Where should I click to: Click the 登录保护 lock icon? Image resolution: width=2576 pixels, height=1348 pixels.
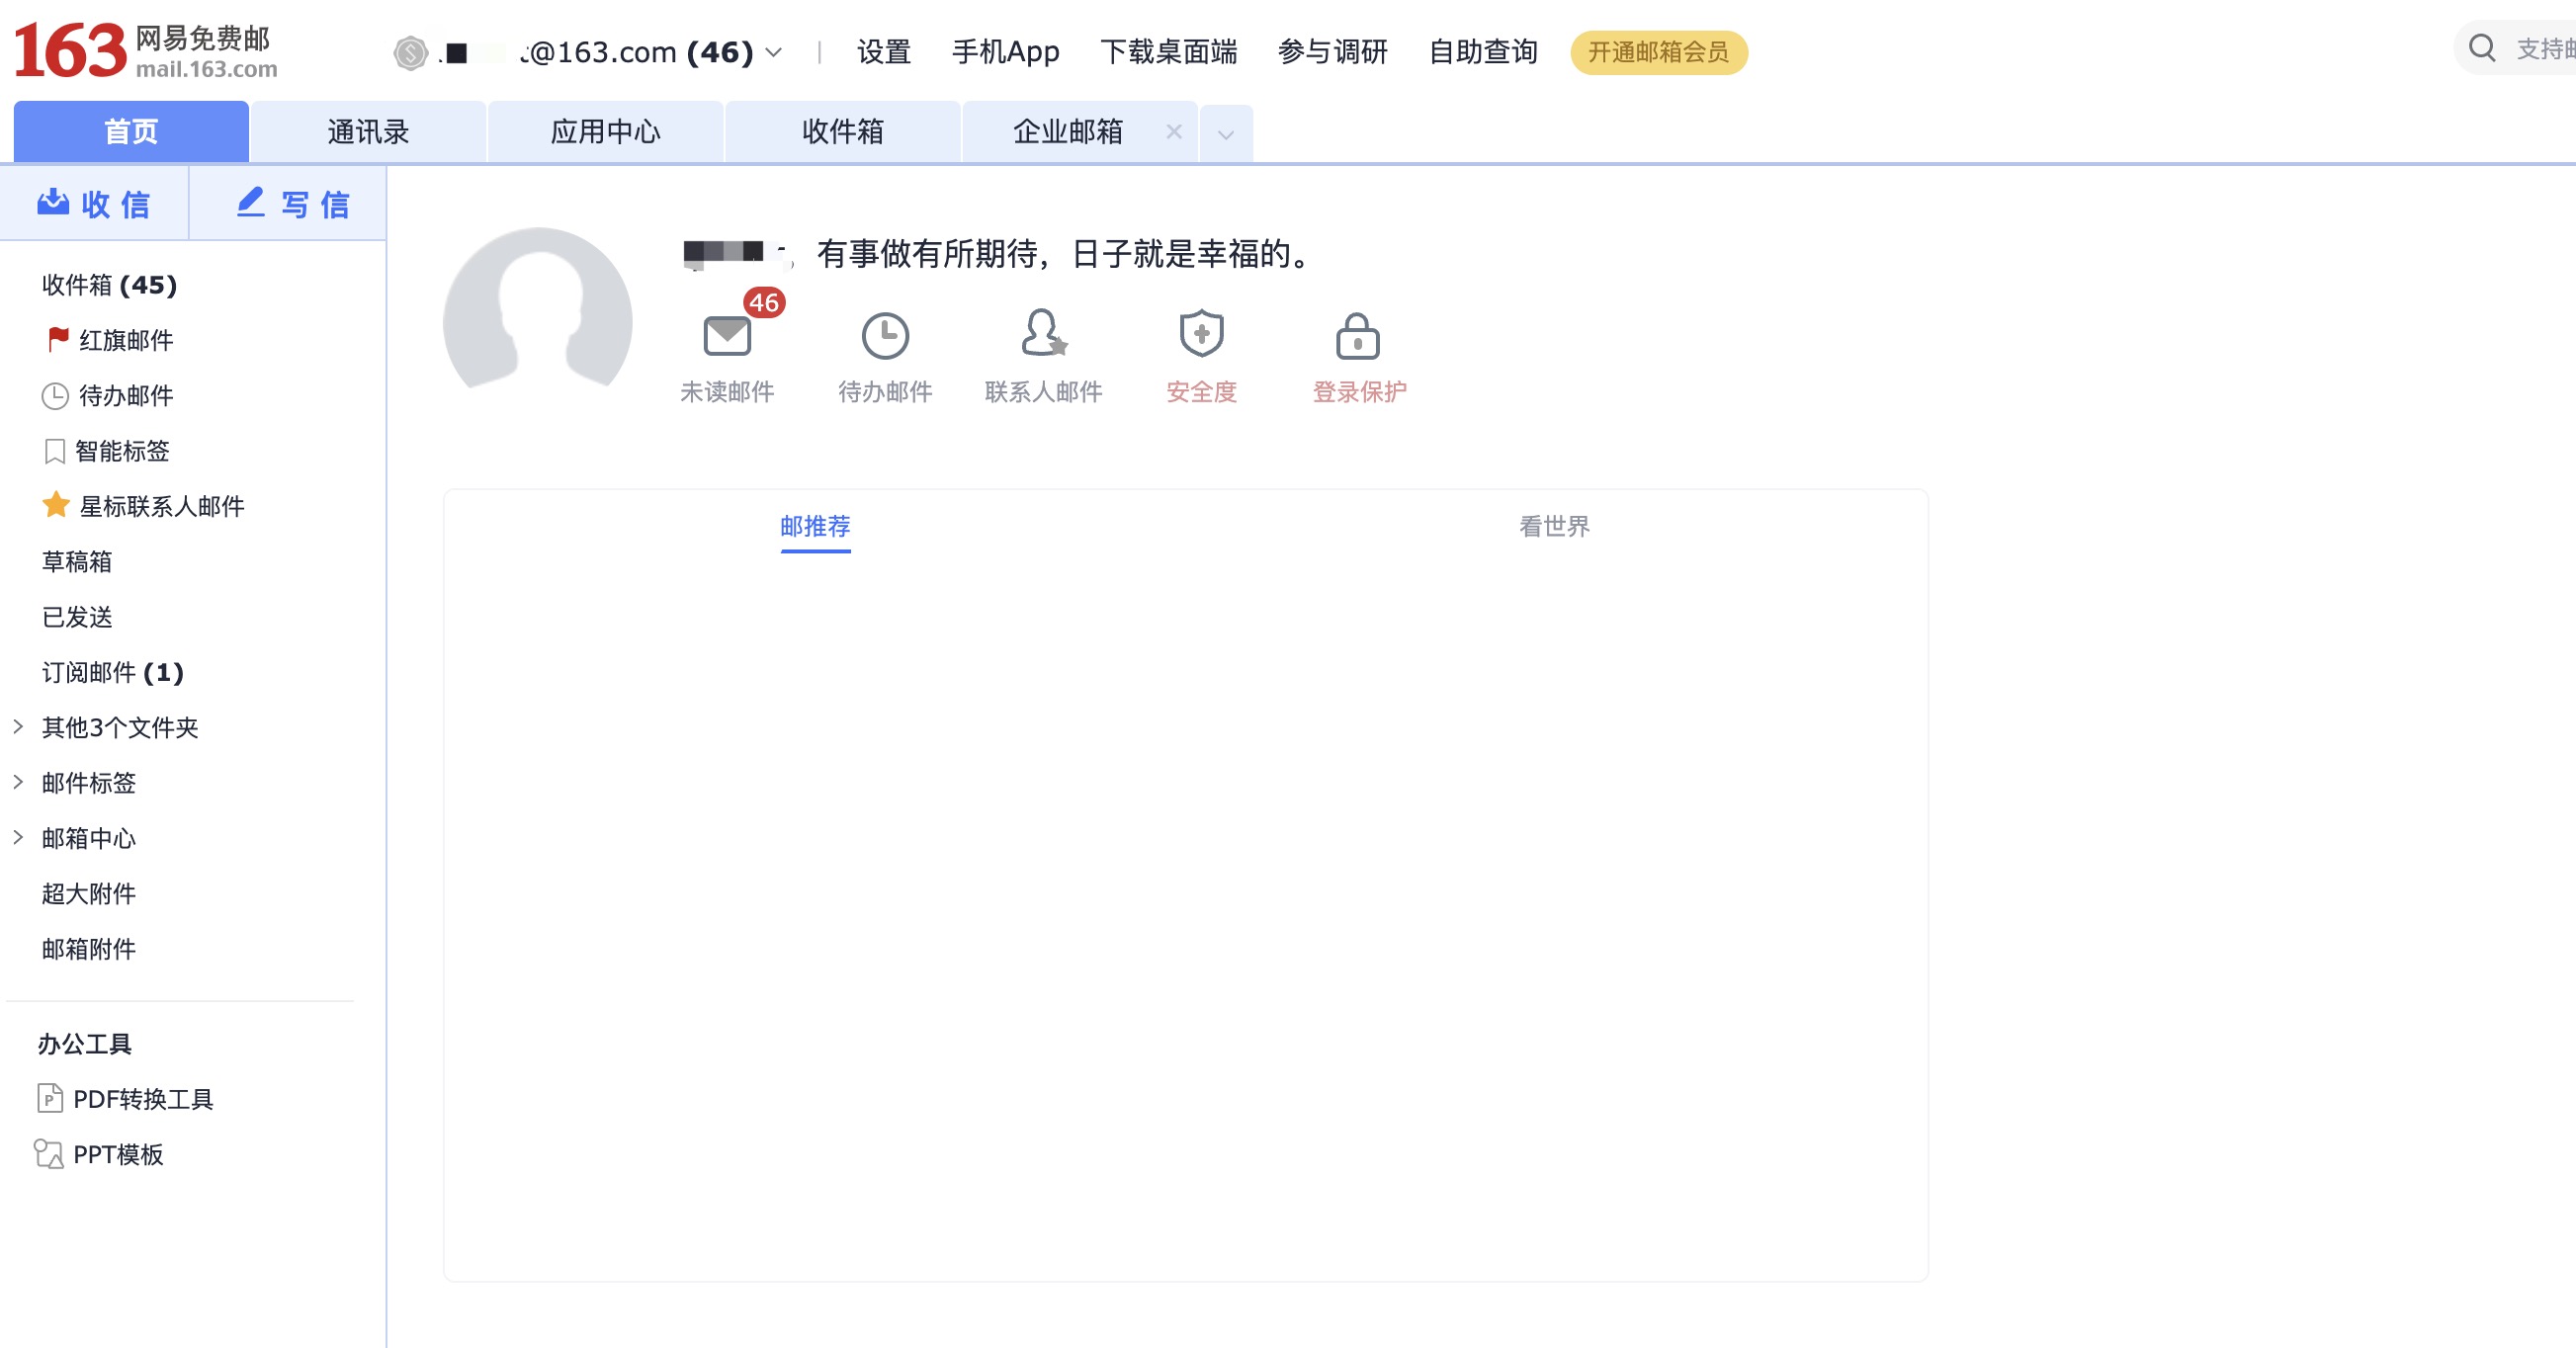tap(1358, 336)
